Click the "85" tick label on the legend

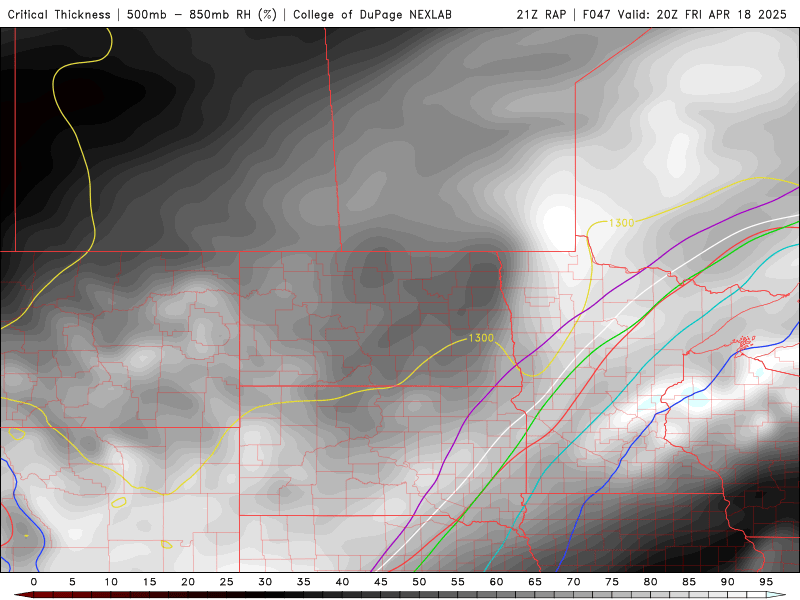point(689,582)
